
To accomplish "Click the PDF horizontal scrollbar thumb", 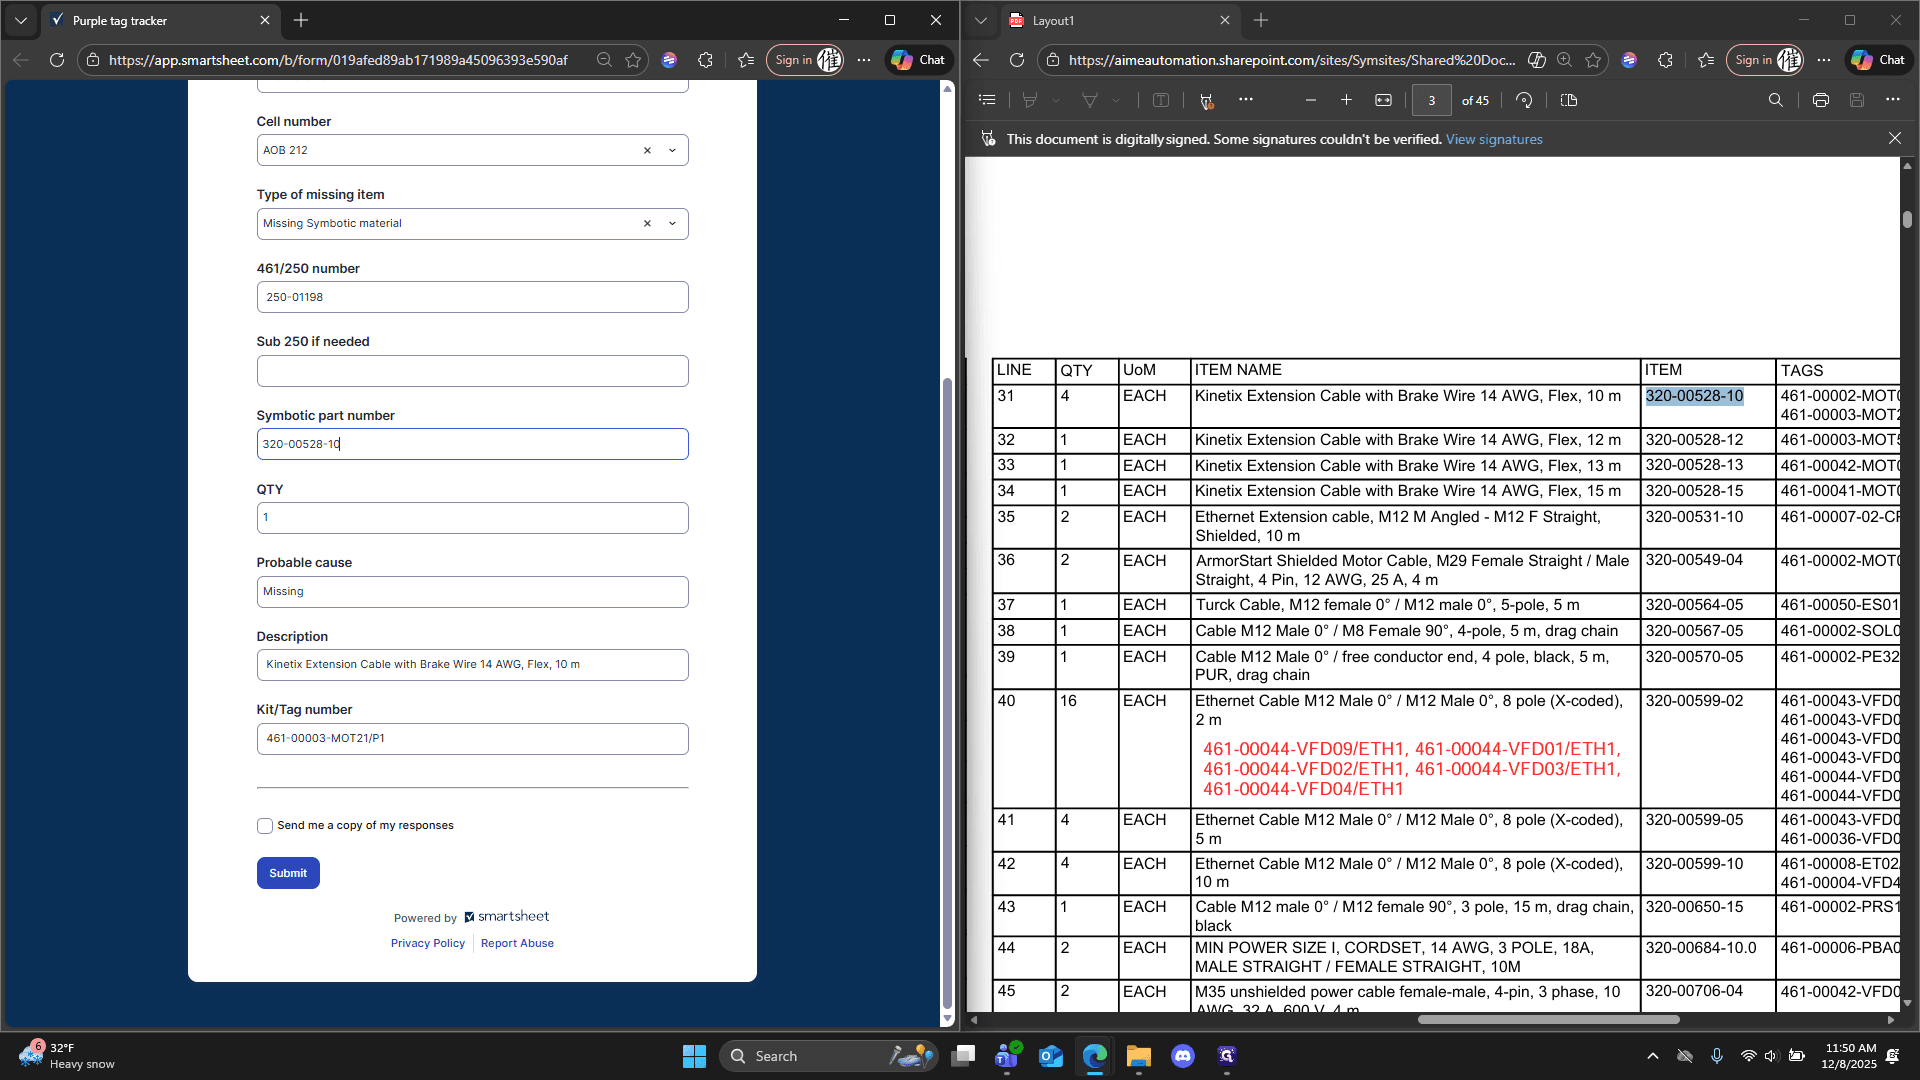I will point(1548,1020).
